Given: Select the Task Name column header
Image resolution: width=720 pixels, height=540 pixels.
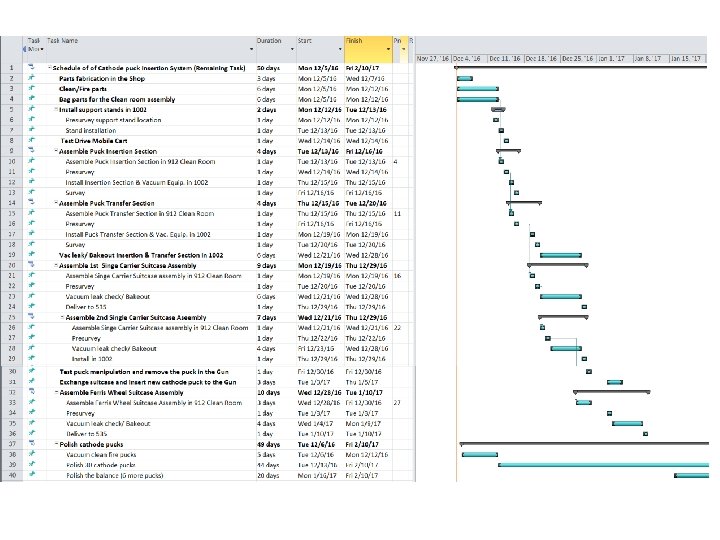Looking at the screenshot, I should [151, 49].
